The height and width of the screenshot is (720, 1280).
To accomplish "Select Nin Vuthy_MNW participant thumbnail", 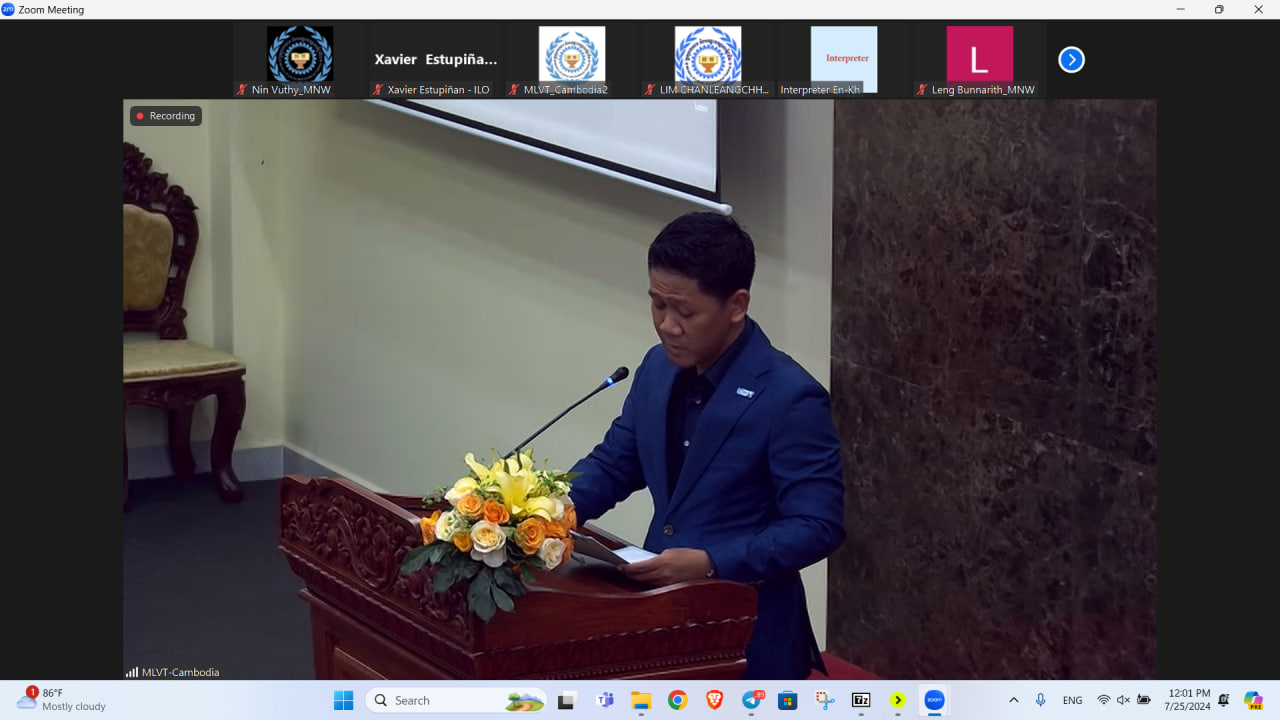I will coord(300,60).
